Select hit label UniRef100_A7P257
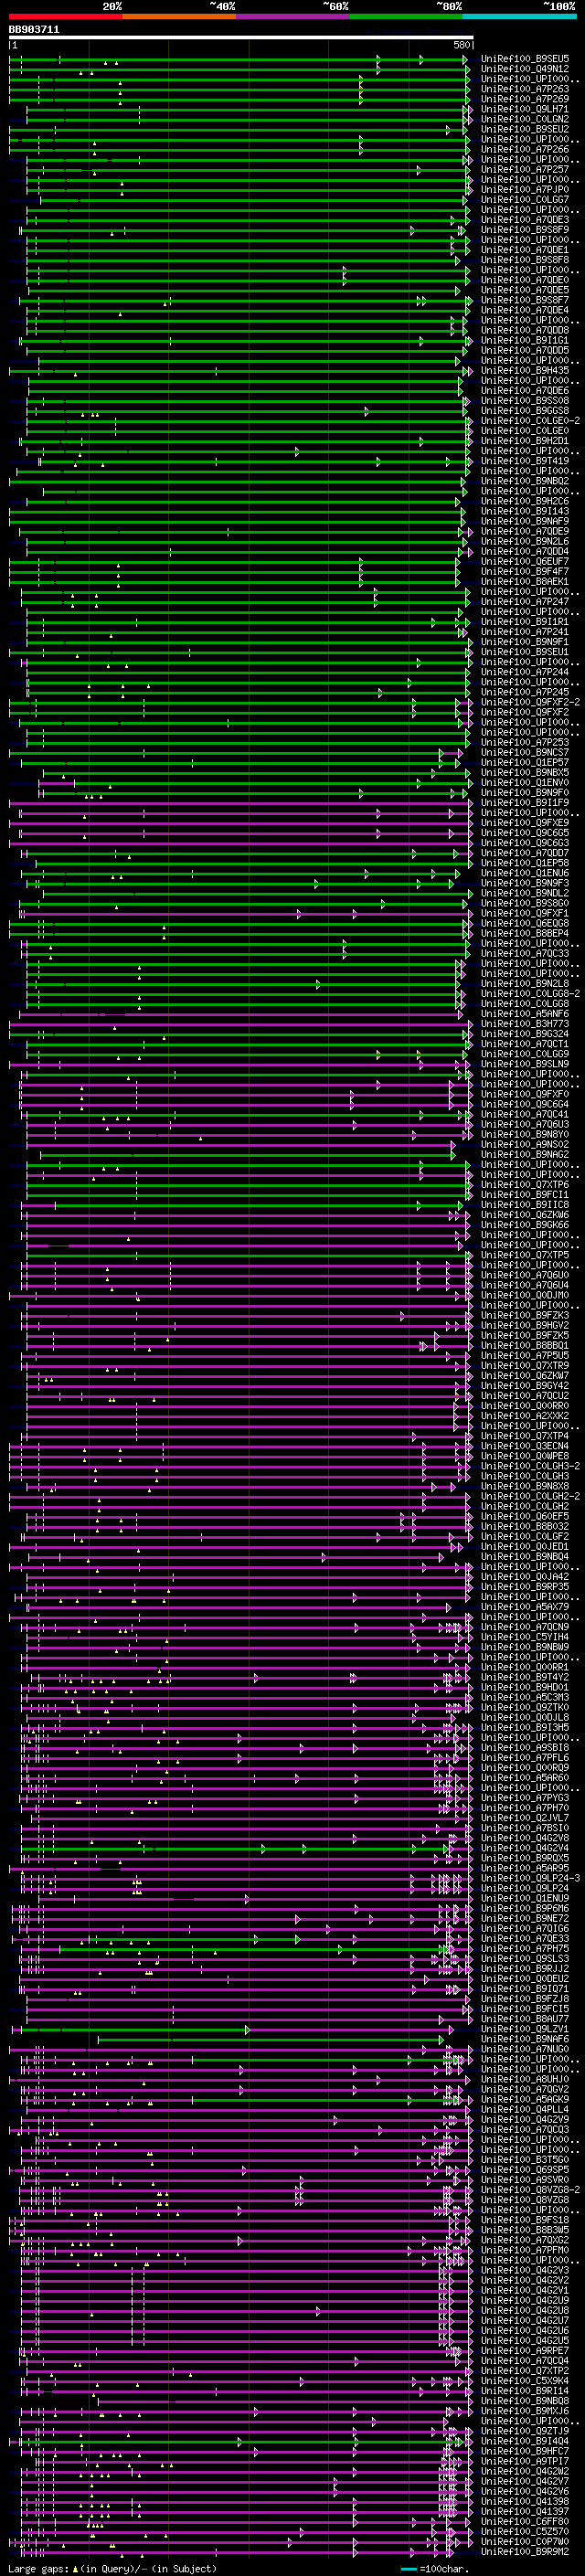 point(525,170)
